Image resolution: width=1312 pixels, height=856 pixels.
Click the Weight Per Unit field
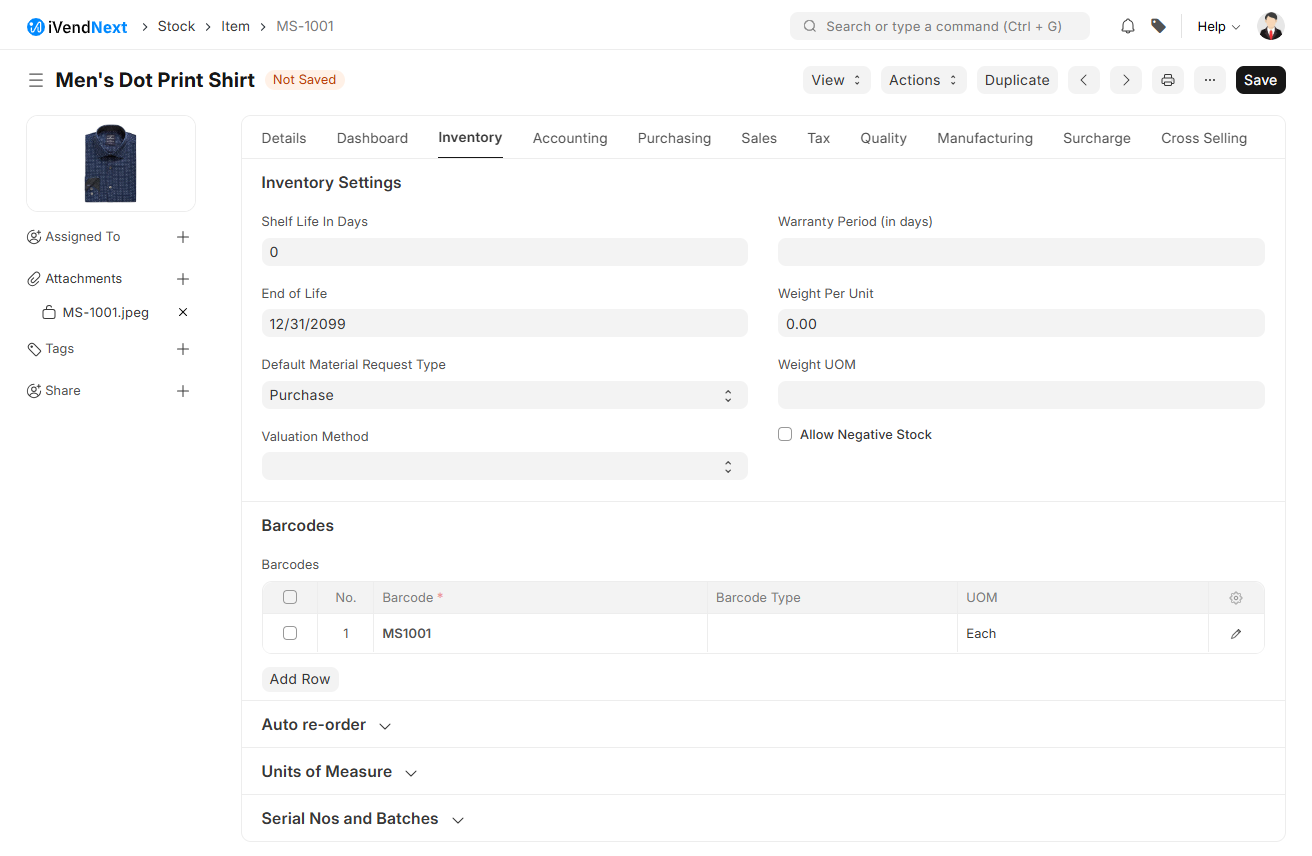[x=1021, y=323]
